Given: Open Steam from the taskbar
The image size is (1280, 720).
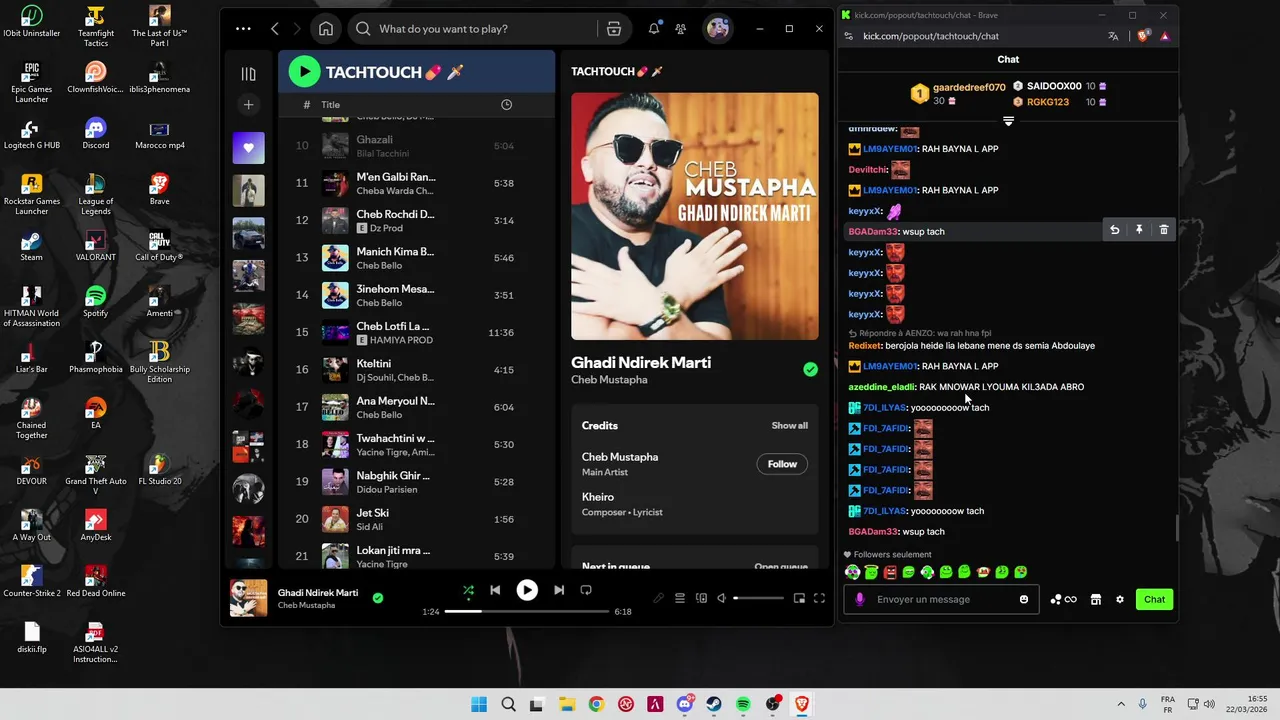Looking at the screenshot, I should point(713,704).
